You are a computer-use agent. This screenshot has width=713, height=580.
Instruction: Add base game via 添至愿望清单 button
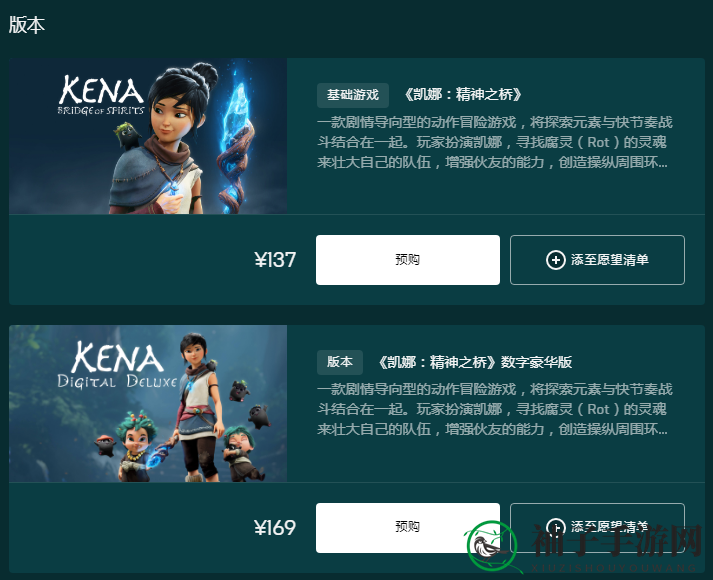pos(597,260)
